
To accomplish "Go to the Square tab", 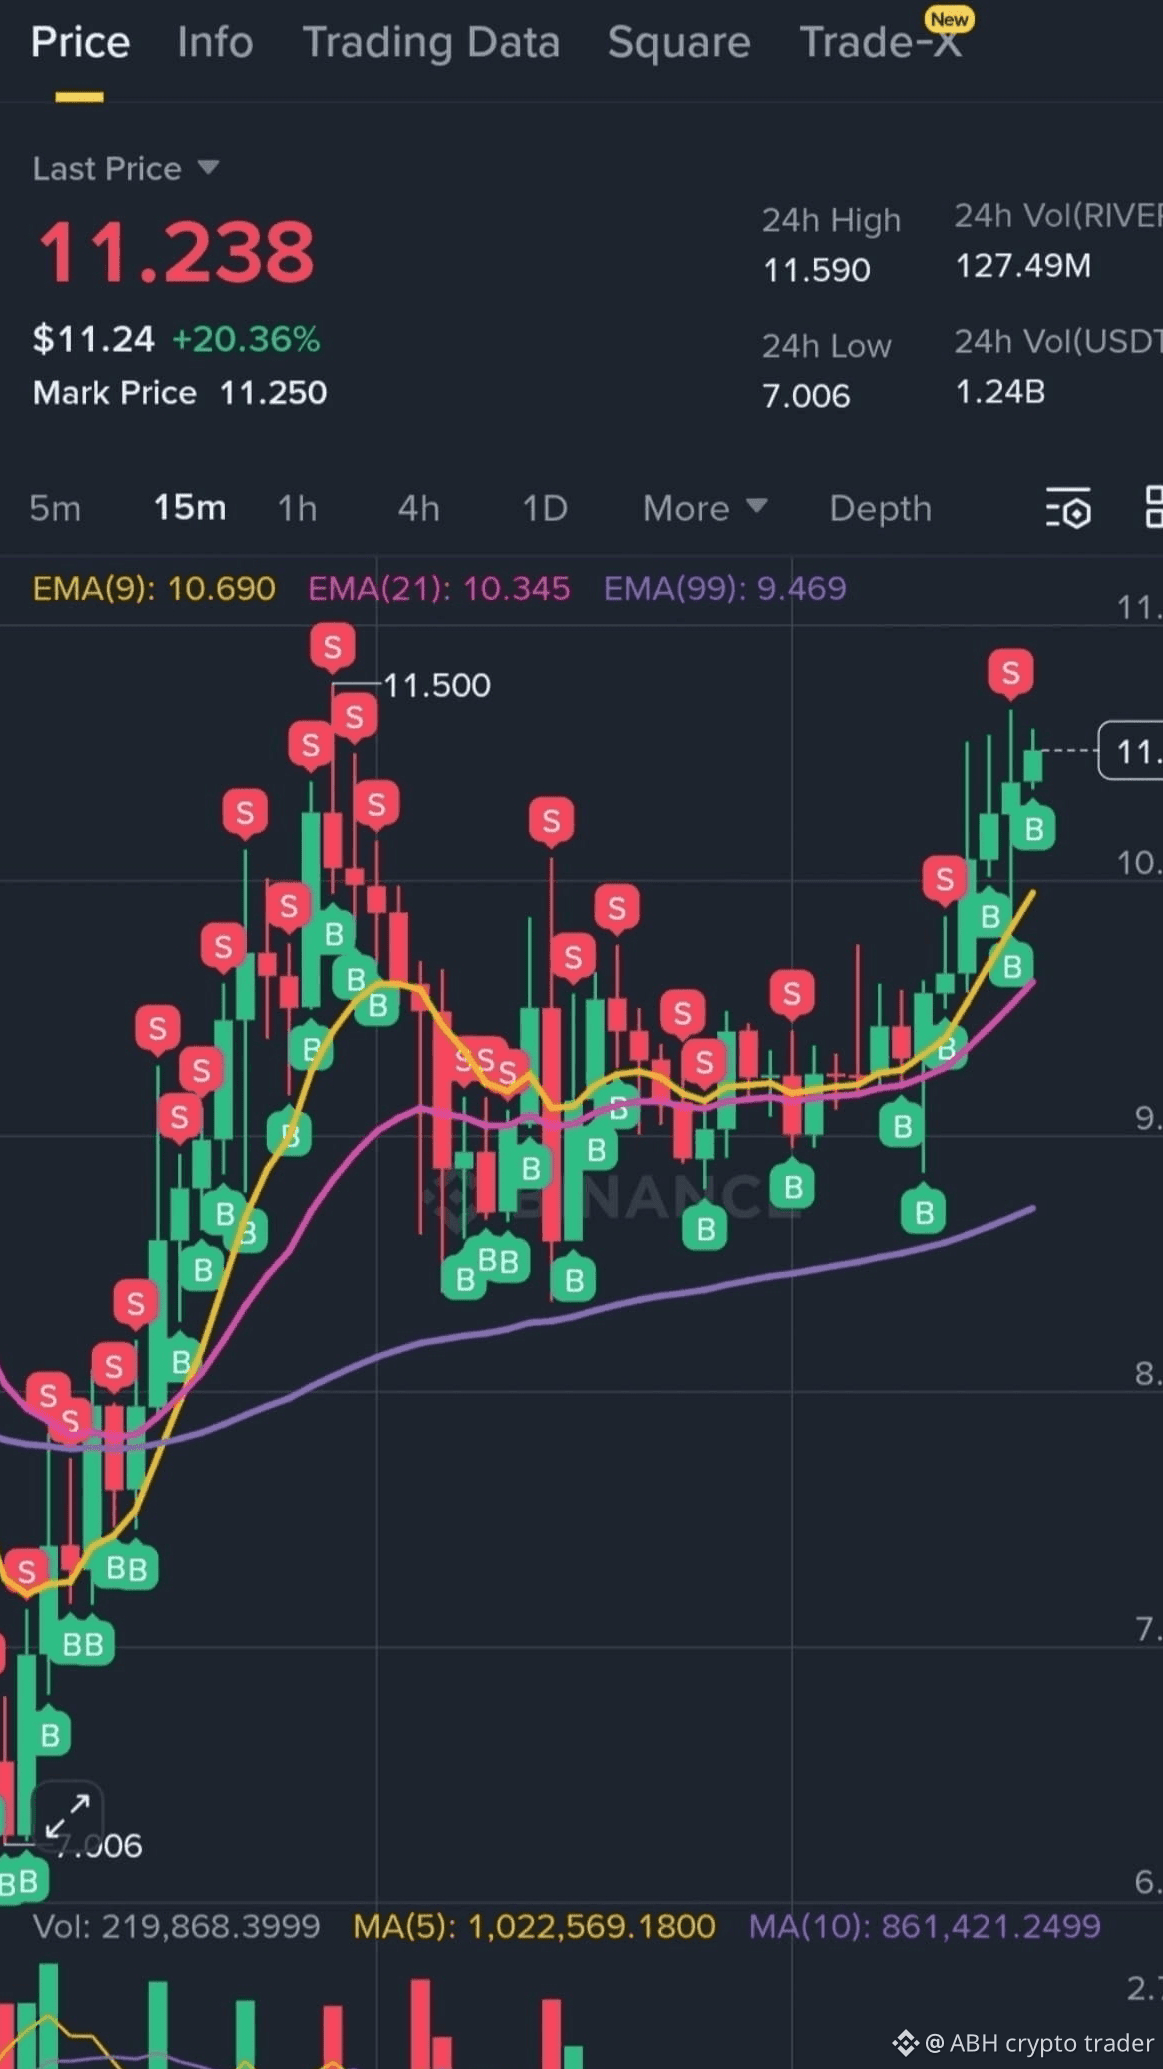I will [679, 43].
